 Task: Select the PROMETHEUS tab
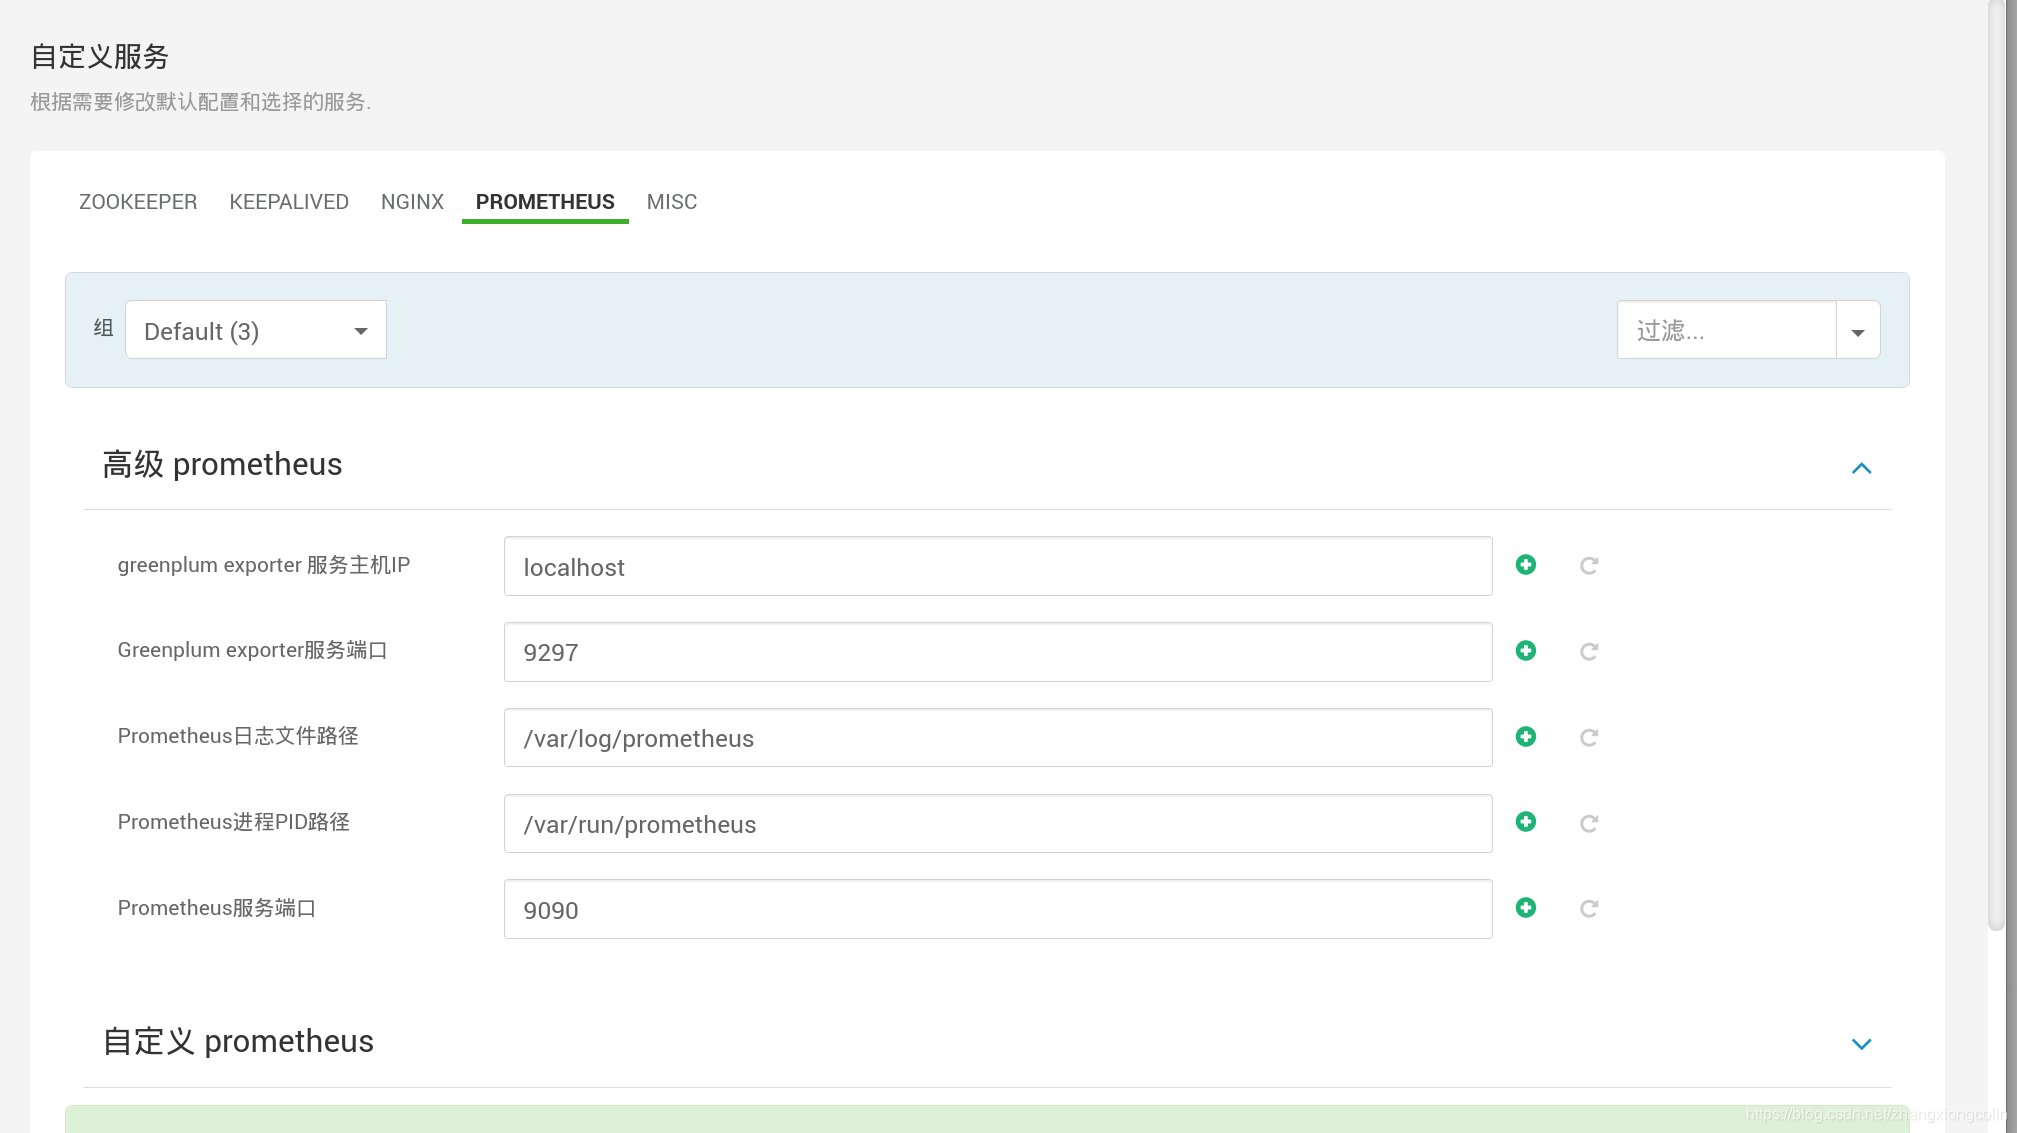pos(545,202)
